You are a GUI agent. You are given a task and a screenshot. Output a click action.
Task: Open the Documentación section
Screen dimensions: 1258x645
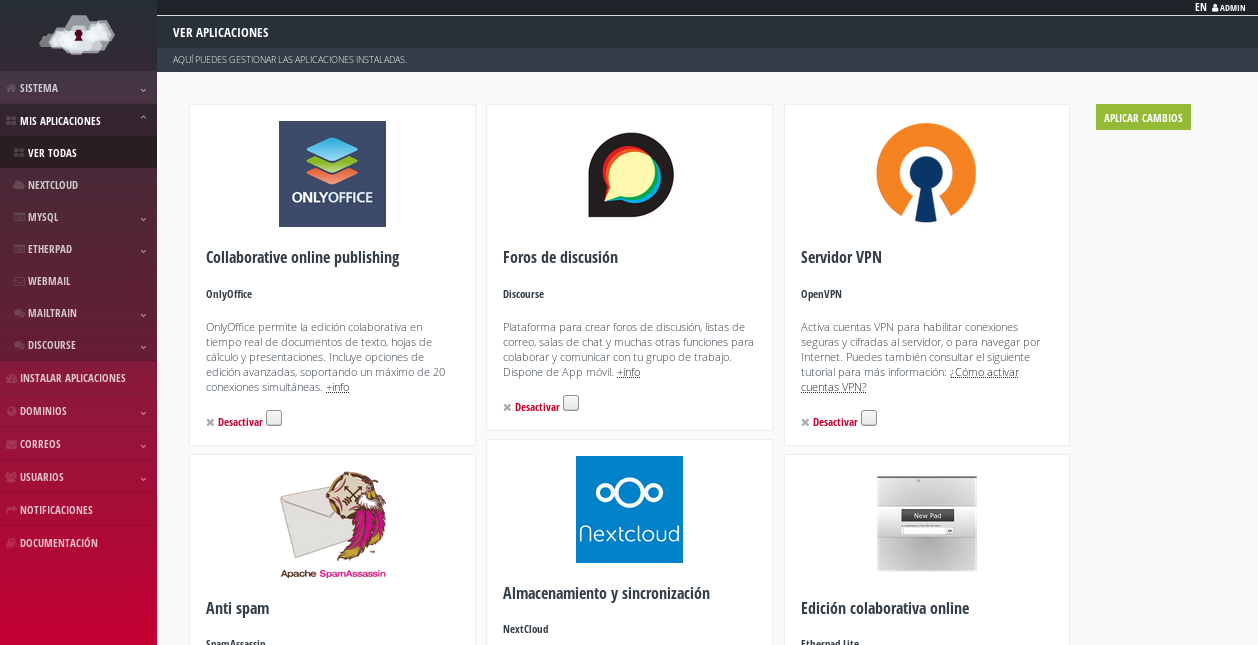tap(78, 543)
